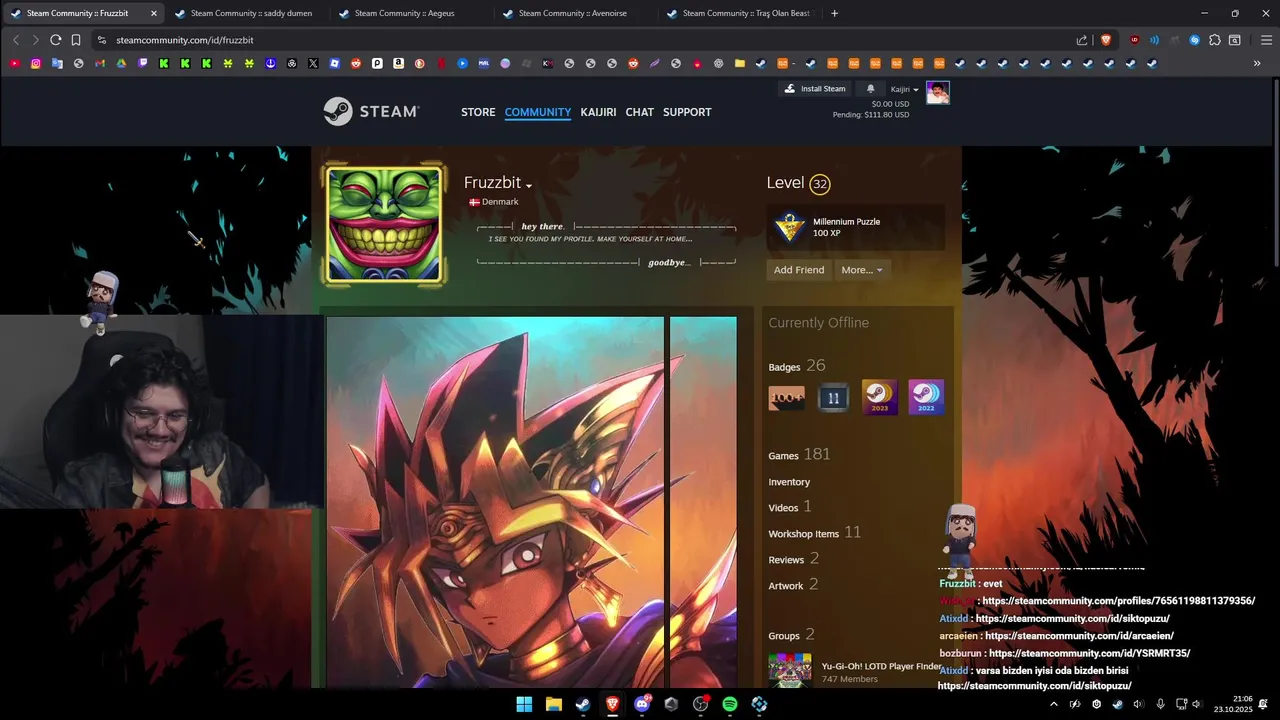Open File Explorer from the taskbar
The height and width of the screenshot is (720, 1280).
pos(553,704)
